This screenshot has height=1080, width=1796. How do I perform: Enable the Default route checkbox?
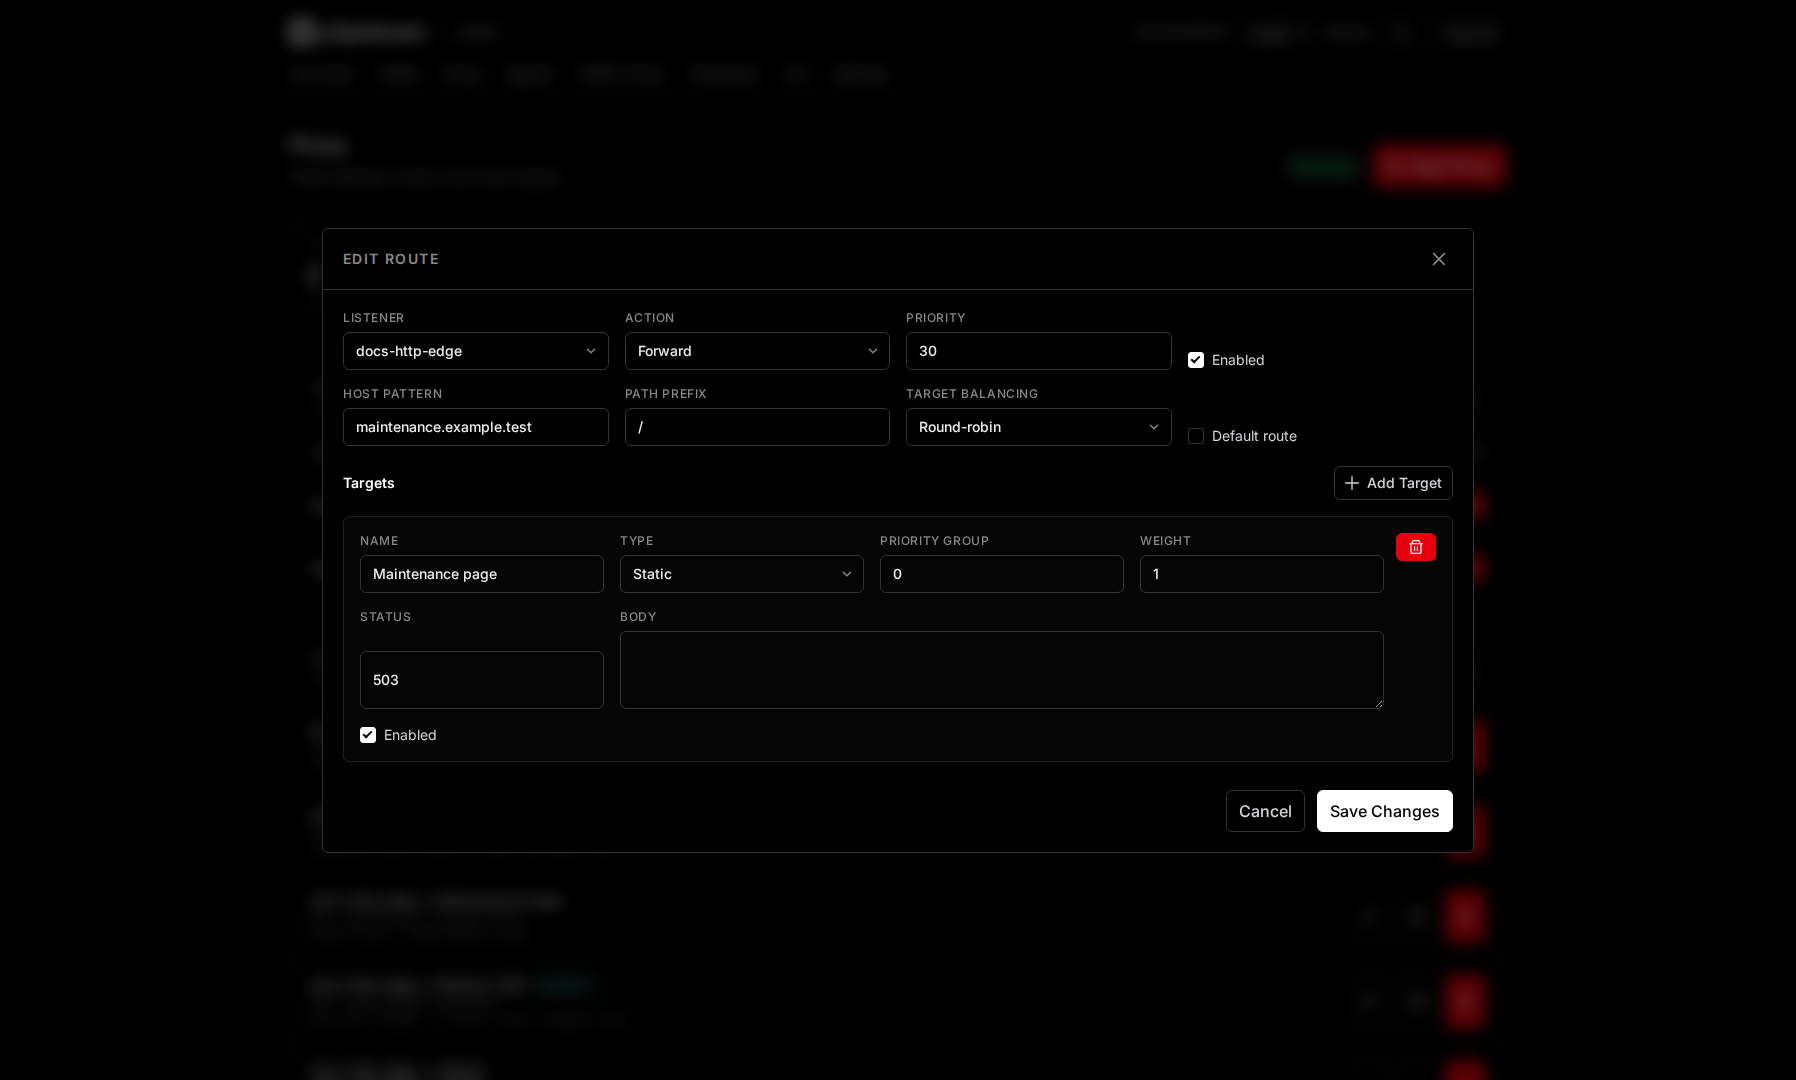(x=1196, y=436)
